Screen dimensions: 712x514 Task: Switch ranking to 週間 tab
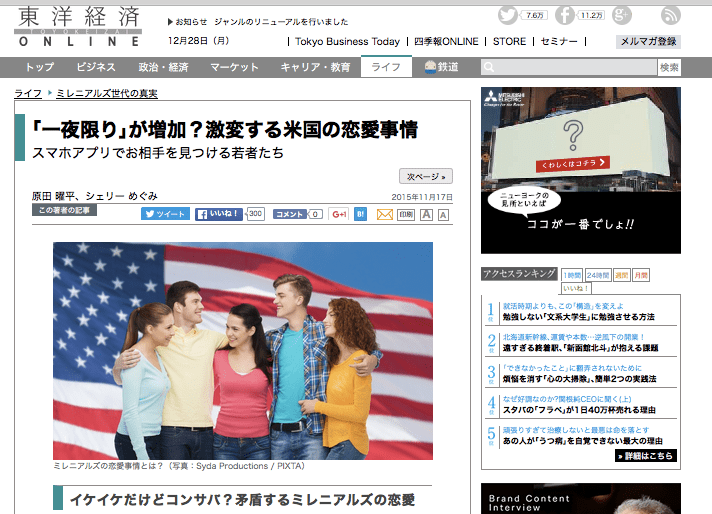pos(621,275)
